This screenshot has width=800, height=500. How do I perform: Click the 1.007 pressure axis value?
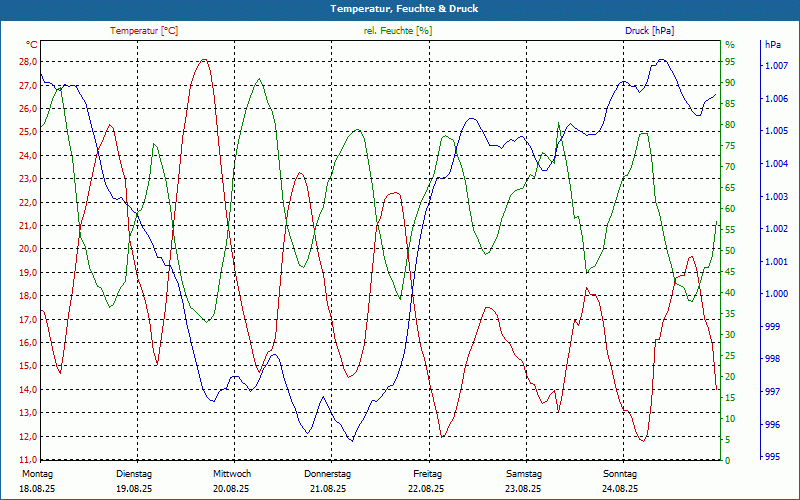(775, 66)
